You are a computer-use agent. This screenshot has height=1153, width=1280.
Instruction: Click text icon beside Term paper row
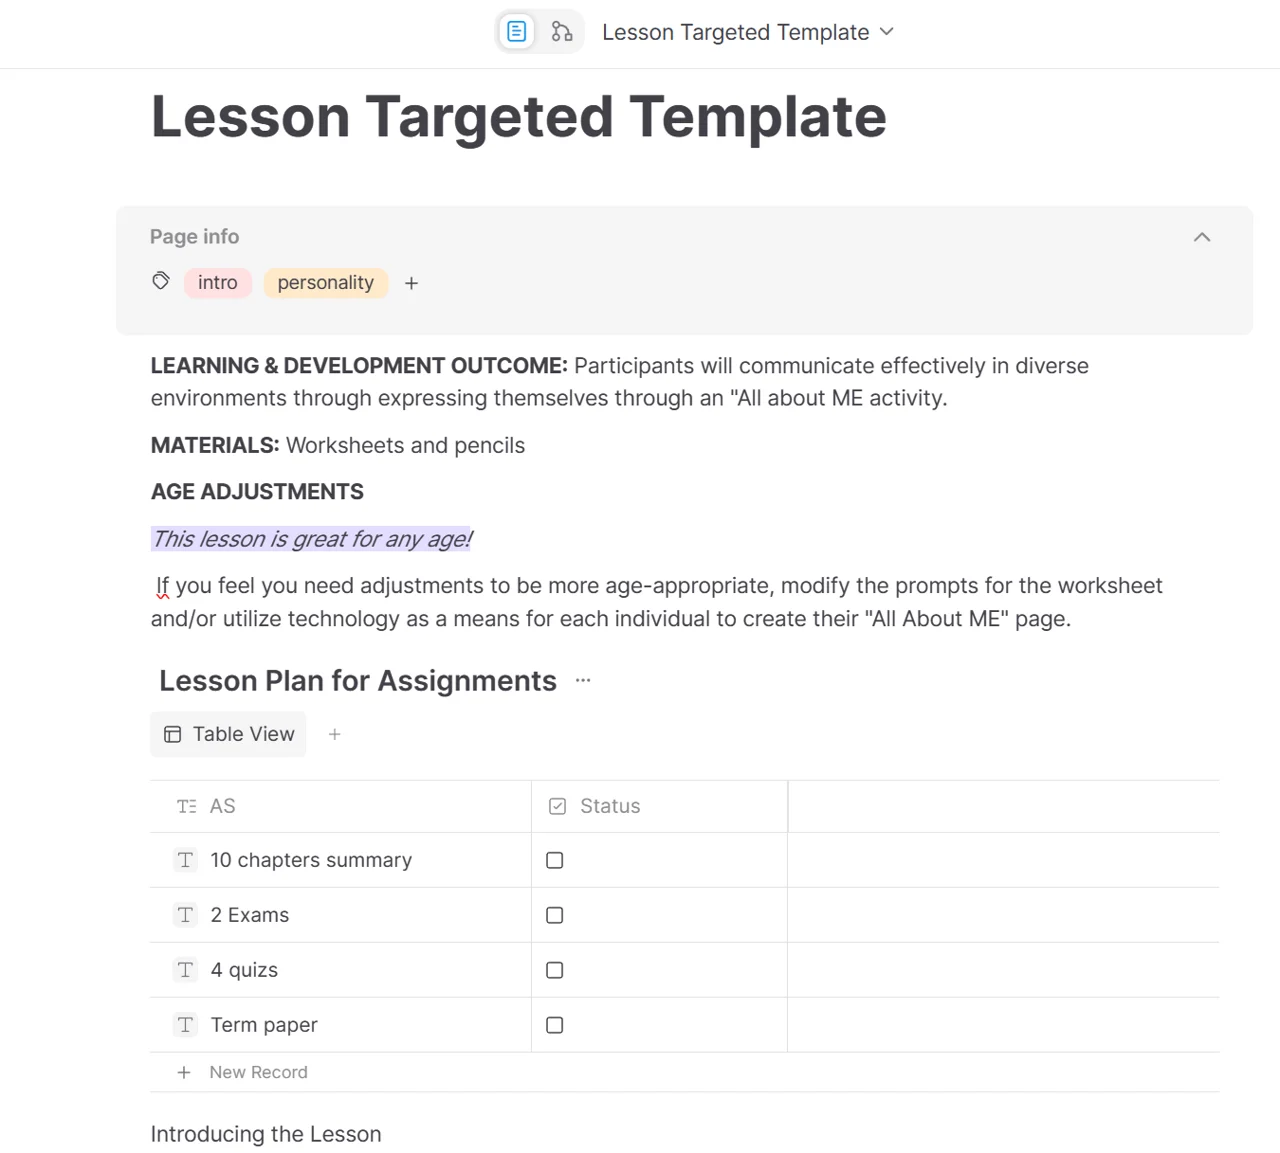coord(186,1025)
